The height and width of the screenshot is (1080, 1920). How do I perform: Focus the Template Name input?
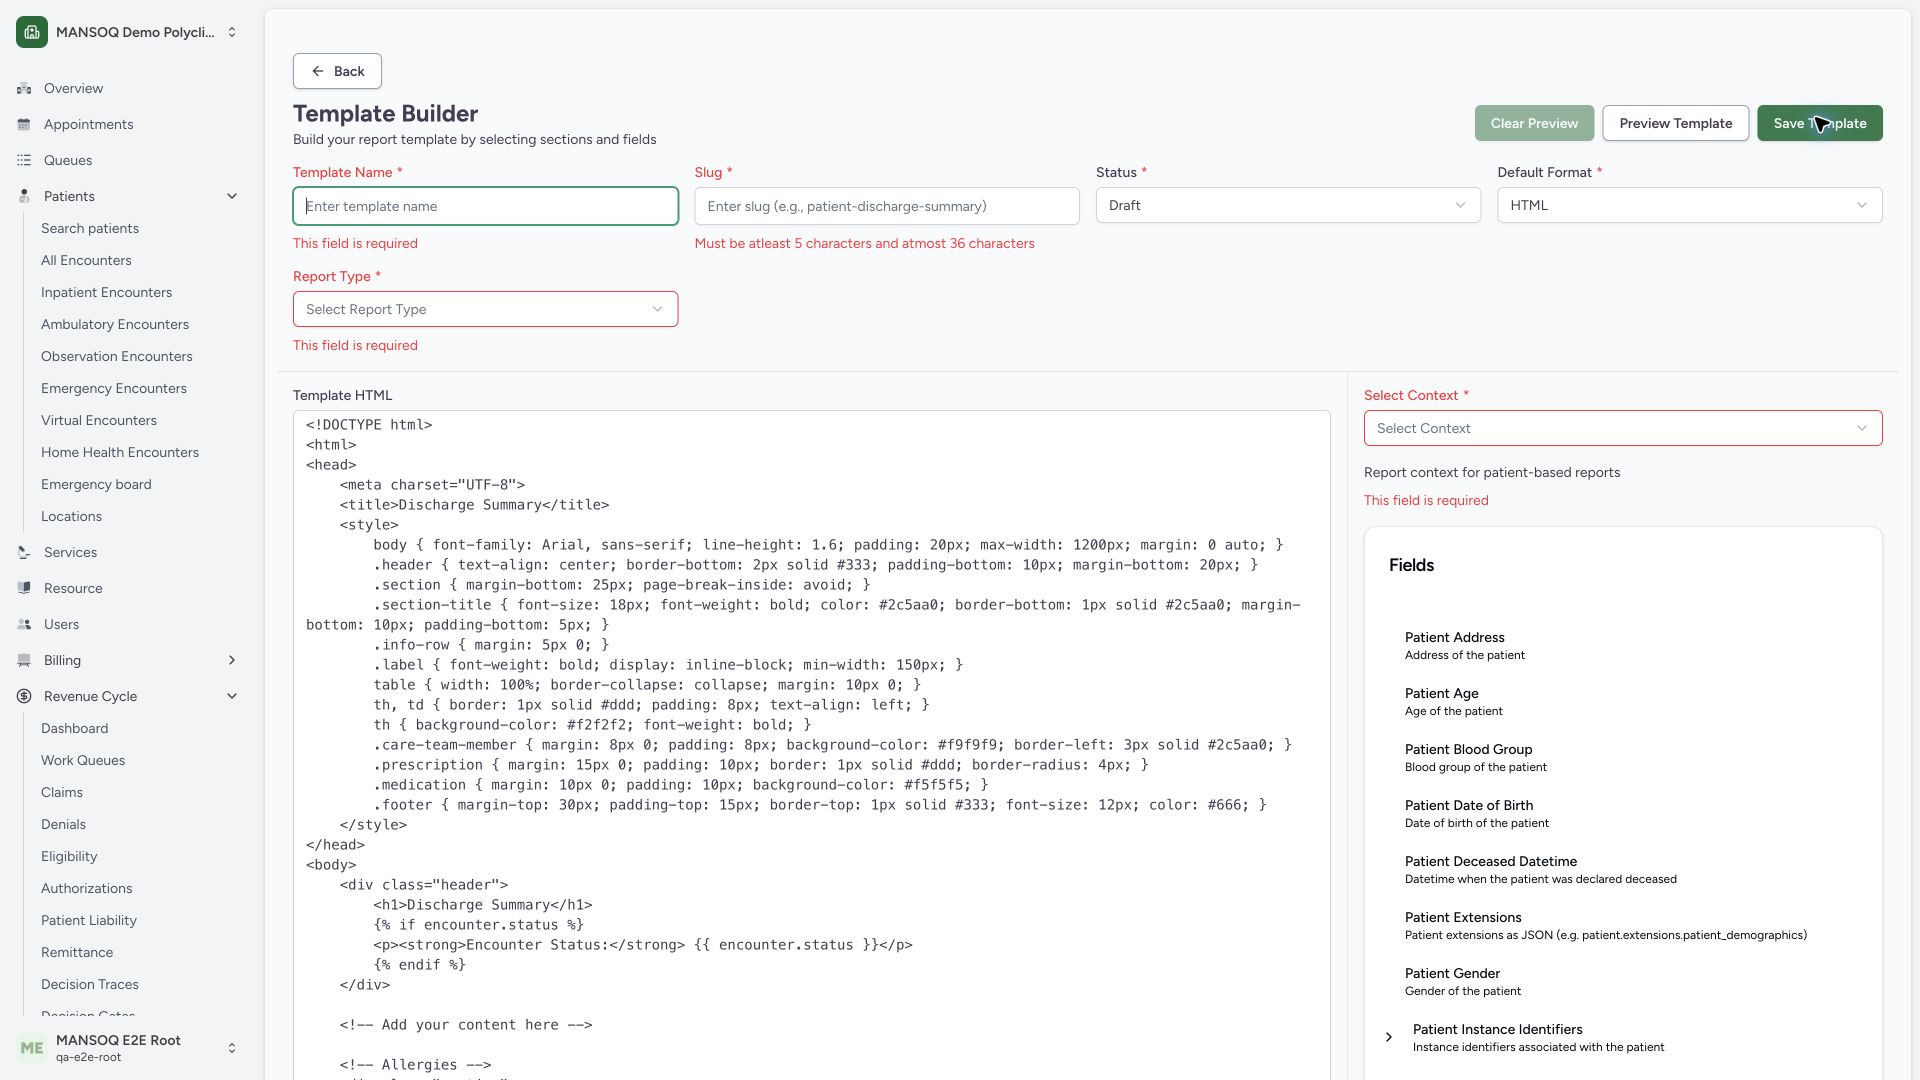click(485, 206)
